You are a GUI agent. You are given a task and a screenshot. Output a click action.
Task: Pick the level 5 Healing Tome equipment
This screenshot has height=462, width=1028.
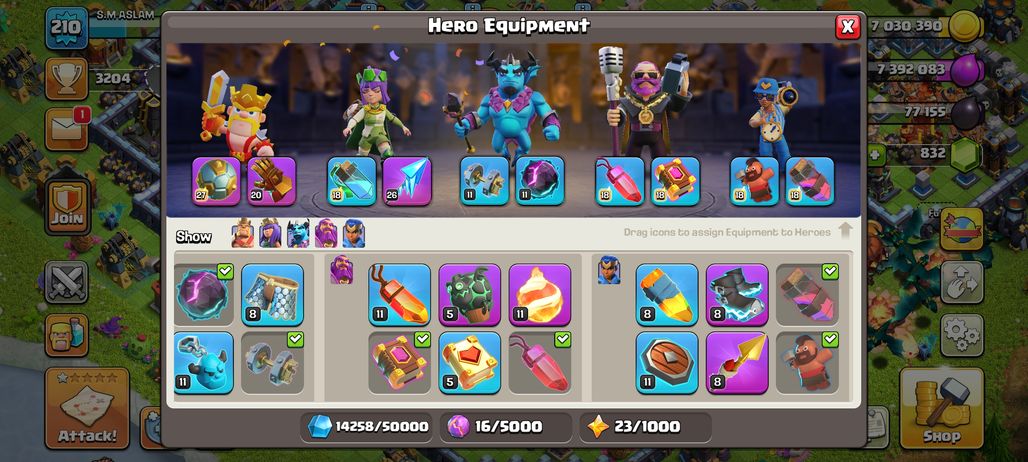click(x=469, y=362)
